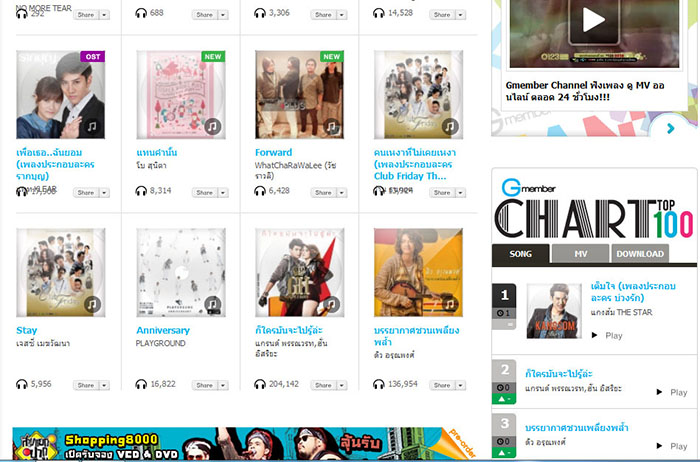700x462 pixels.
Task: Play the number 2 chart song
Action: pos(672,392)
